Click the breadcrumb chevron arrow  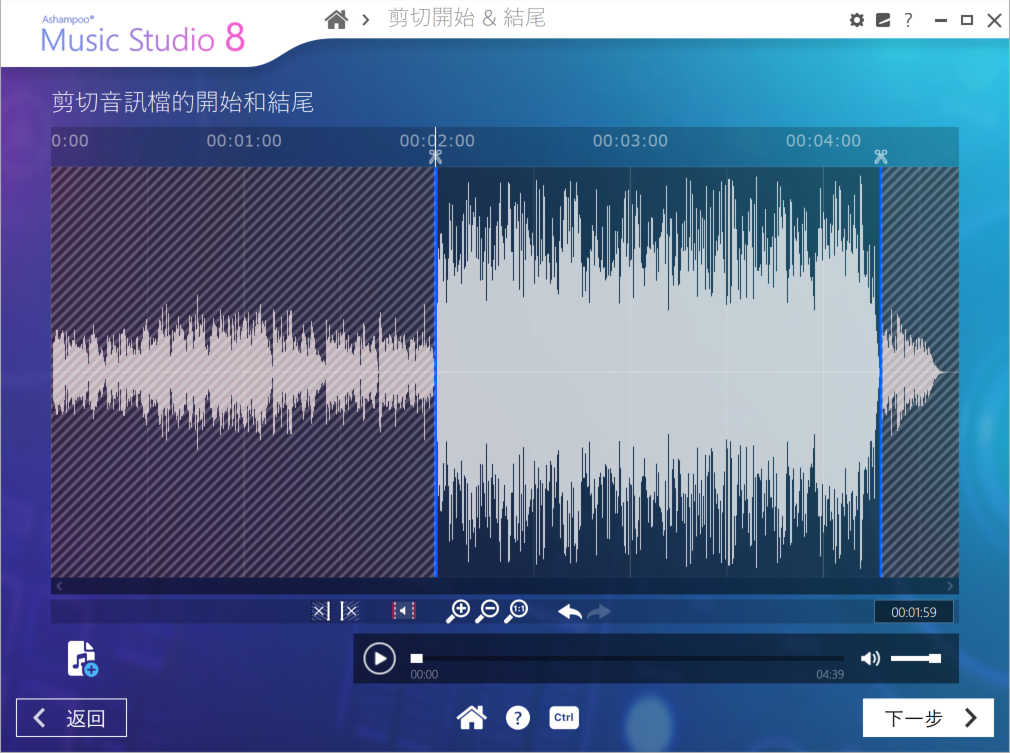coord(366,20)
